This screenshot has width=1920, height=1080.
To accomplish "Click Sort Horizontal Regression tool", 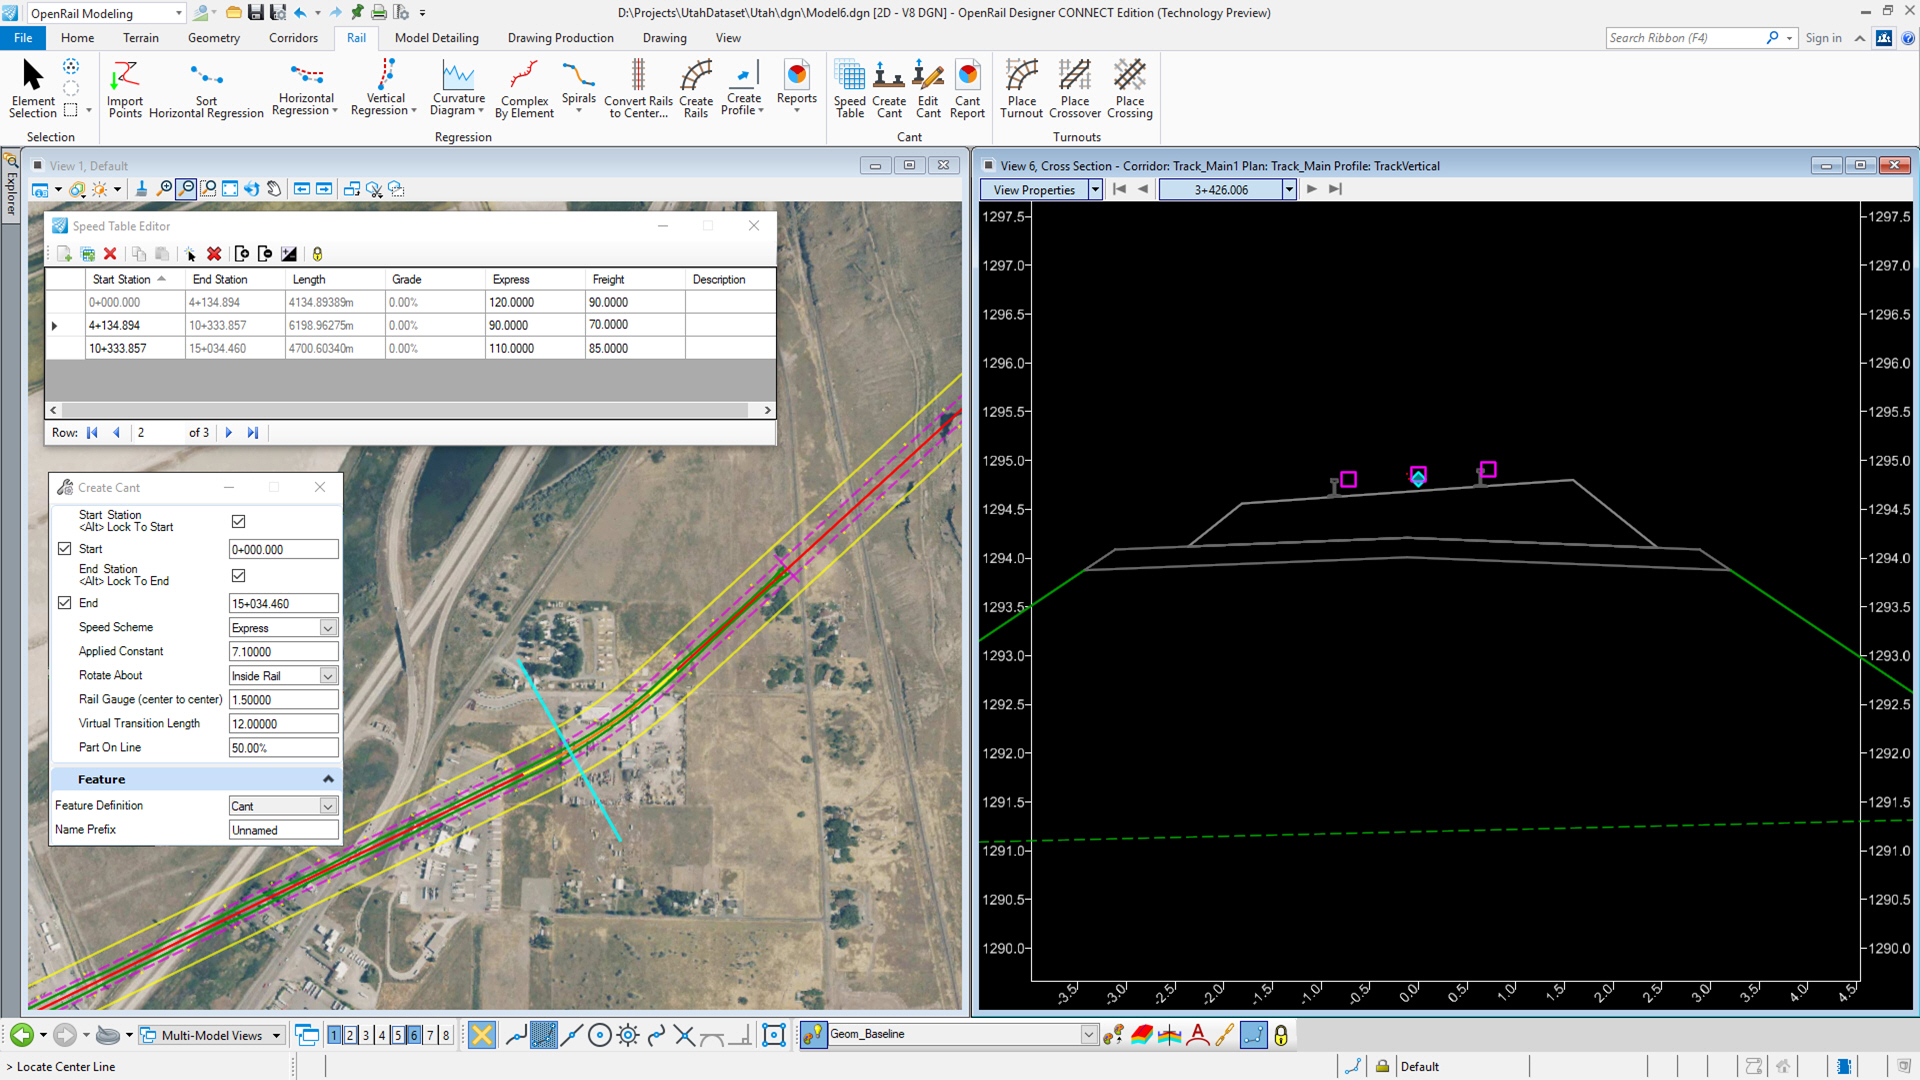I will 206,89.
